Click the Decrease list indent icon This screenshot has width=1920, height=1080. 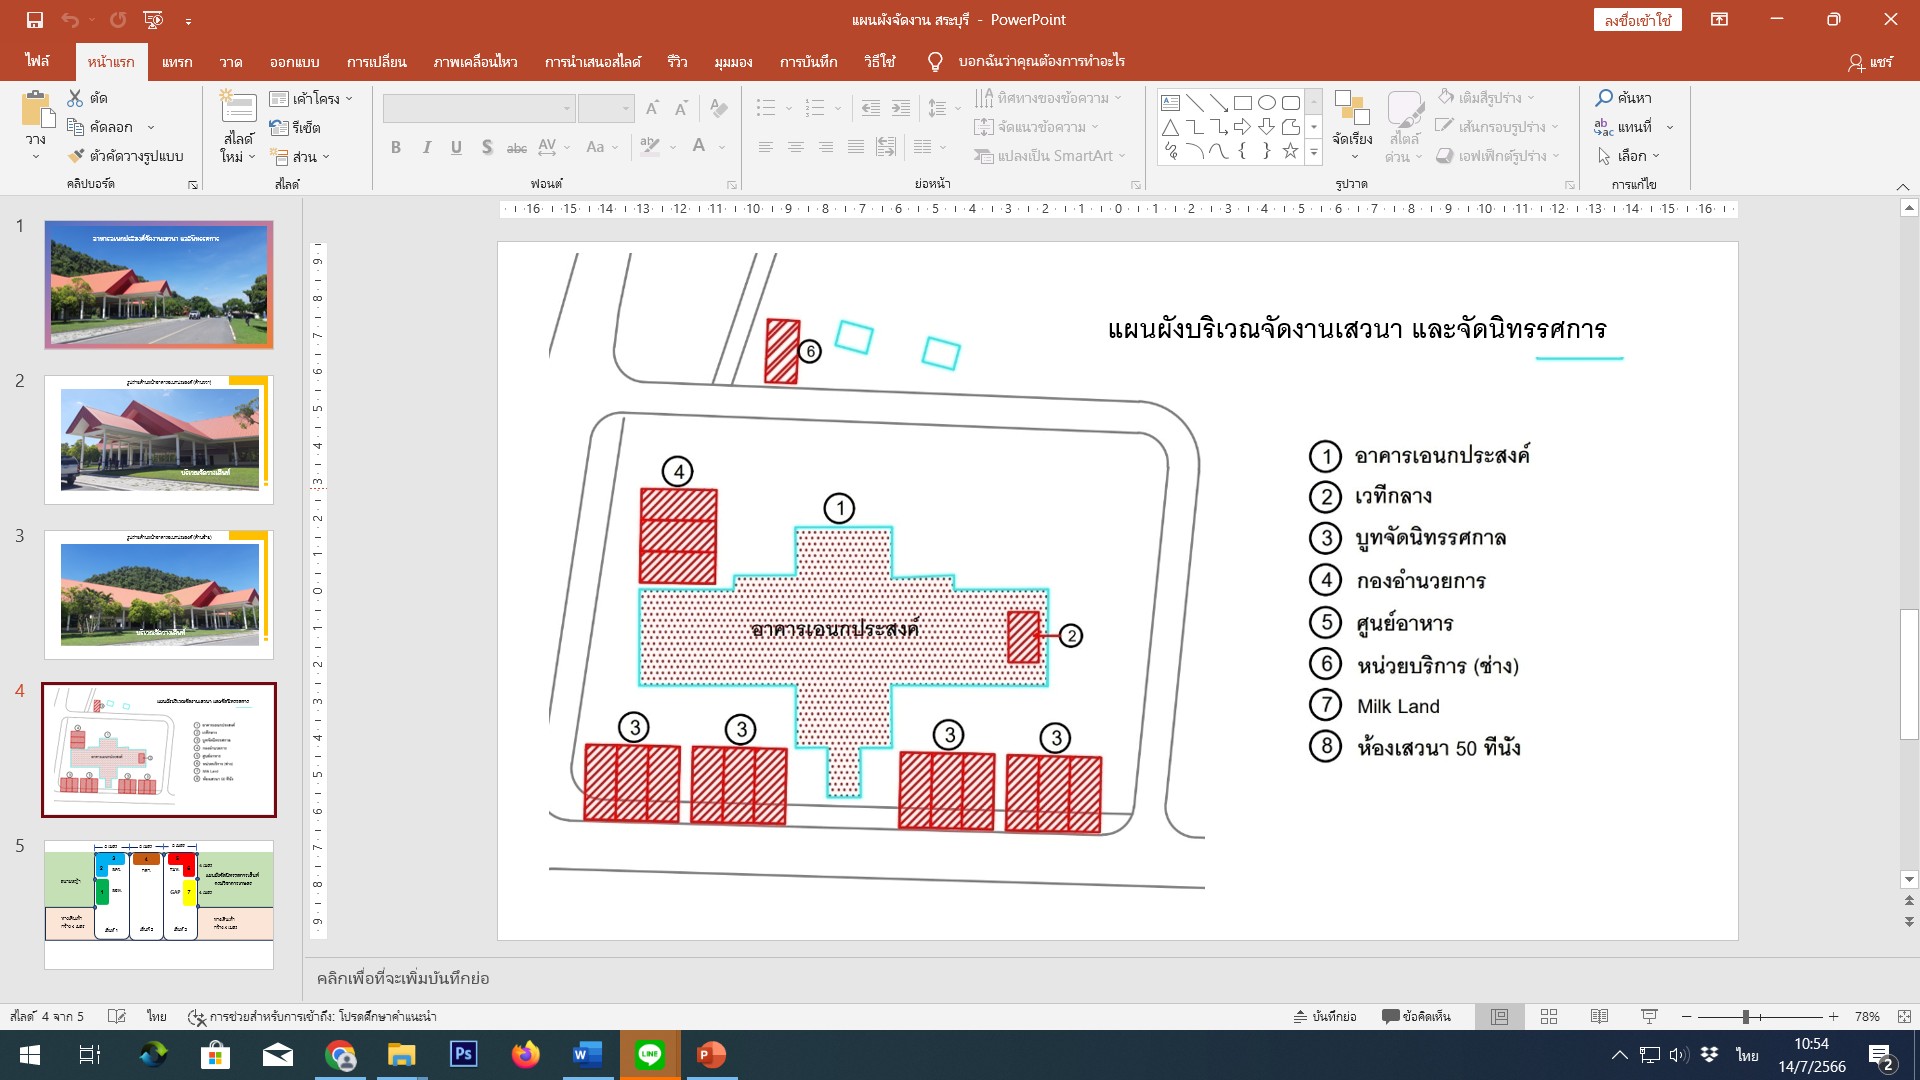pyautogui.click(x=871, y=108)
